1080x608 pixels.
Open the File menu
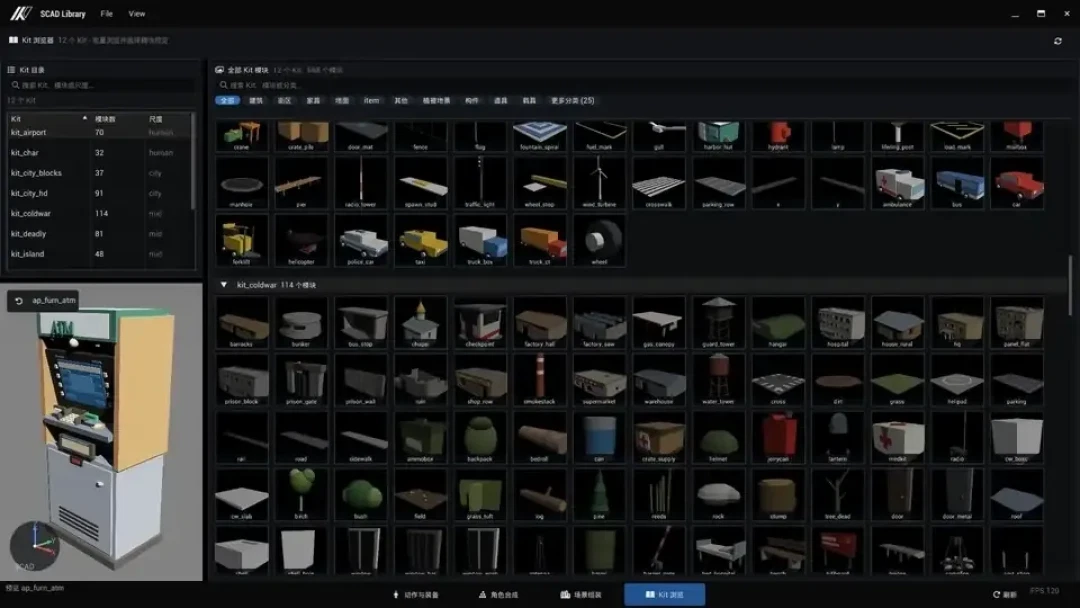[x=106, y=14]
